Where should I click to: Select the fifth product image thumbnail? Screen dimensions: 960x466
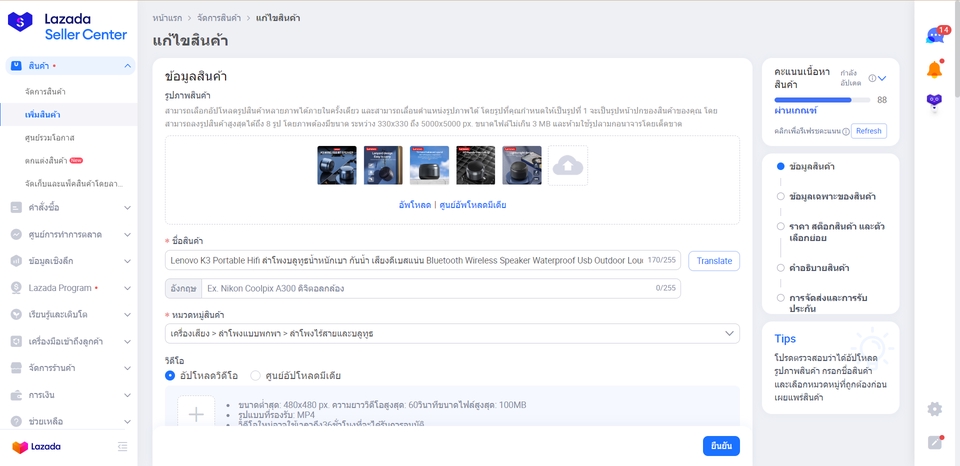522,165
